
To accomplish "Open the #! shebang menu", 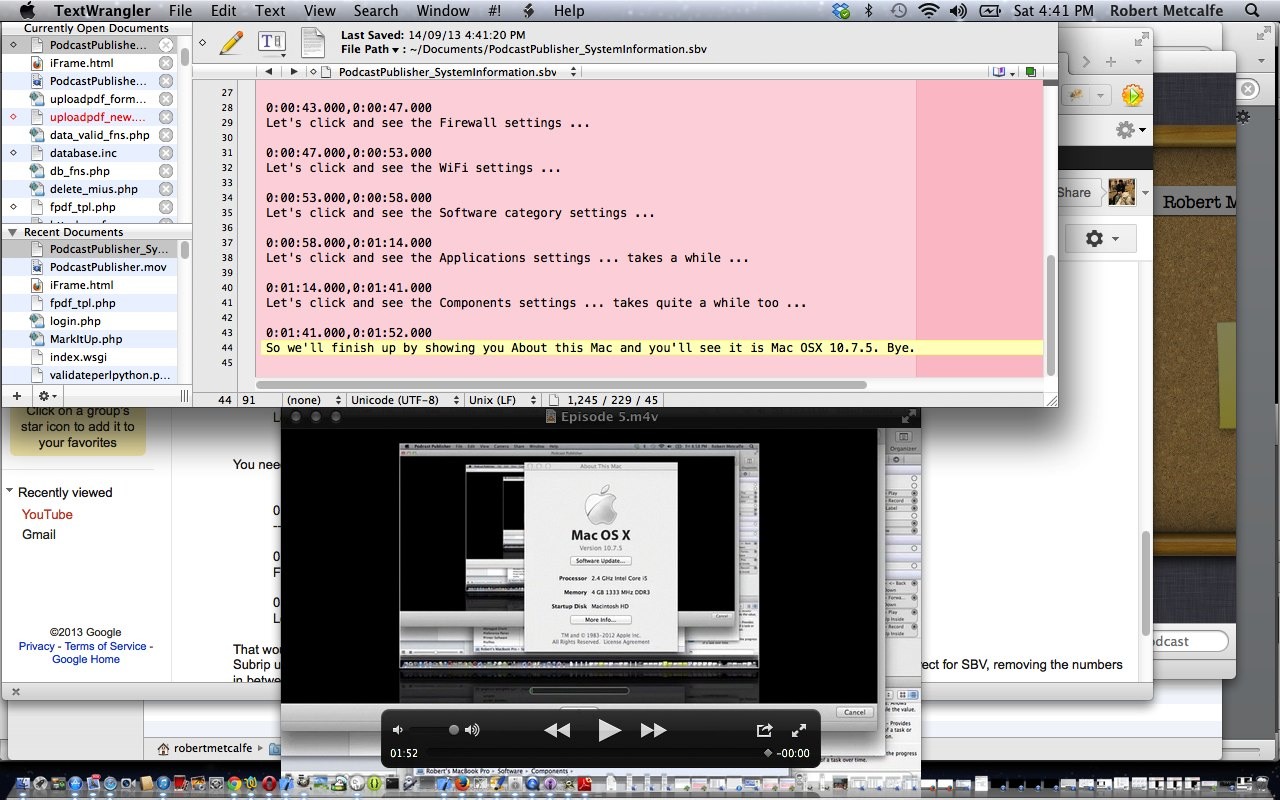I will [495, 11].
